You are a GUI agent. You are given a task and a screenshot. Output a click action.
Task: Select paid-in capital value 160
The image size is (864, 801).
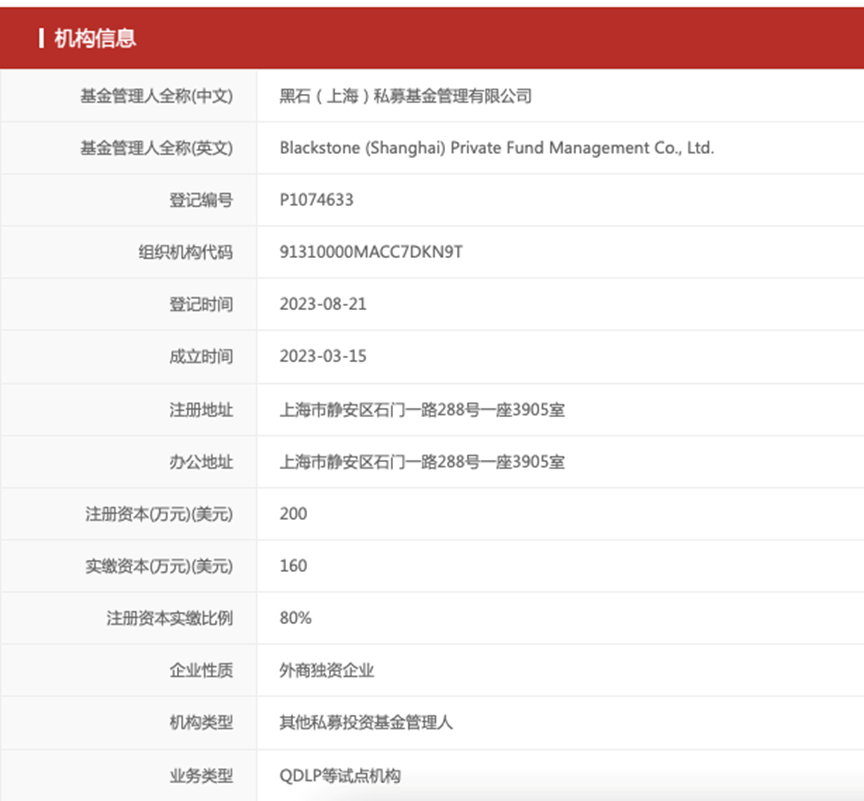click(x=293, y=566)
